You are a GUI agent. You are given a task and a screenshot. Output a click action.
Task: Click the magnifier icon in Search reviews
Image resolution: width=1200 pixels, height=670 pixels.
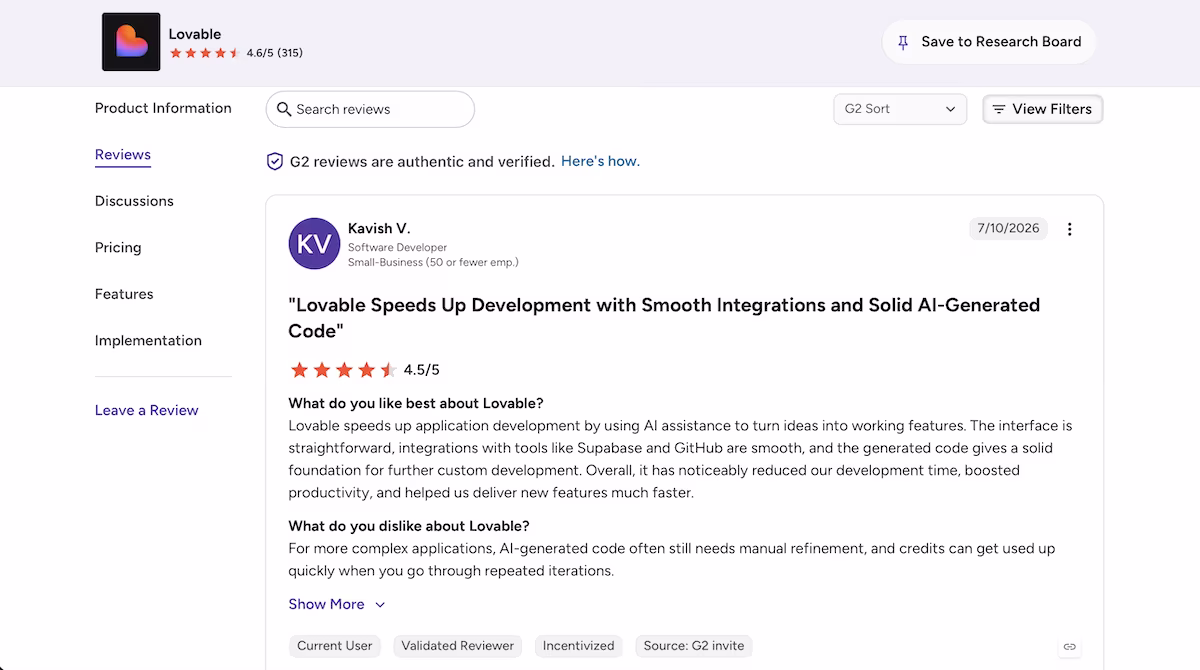point(284,109)
